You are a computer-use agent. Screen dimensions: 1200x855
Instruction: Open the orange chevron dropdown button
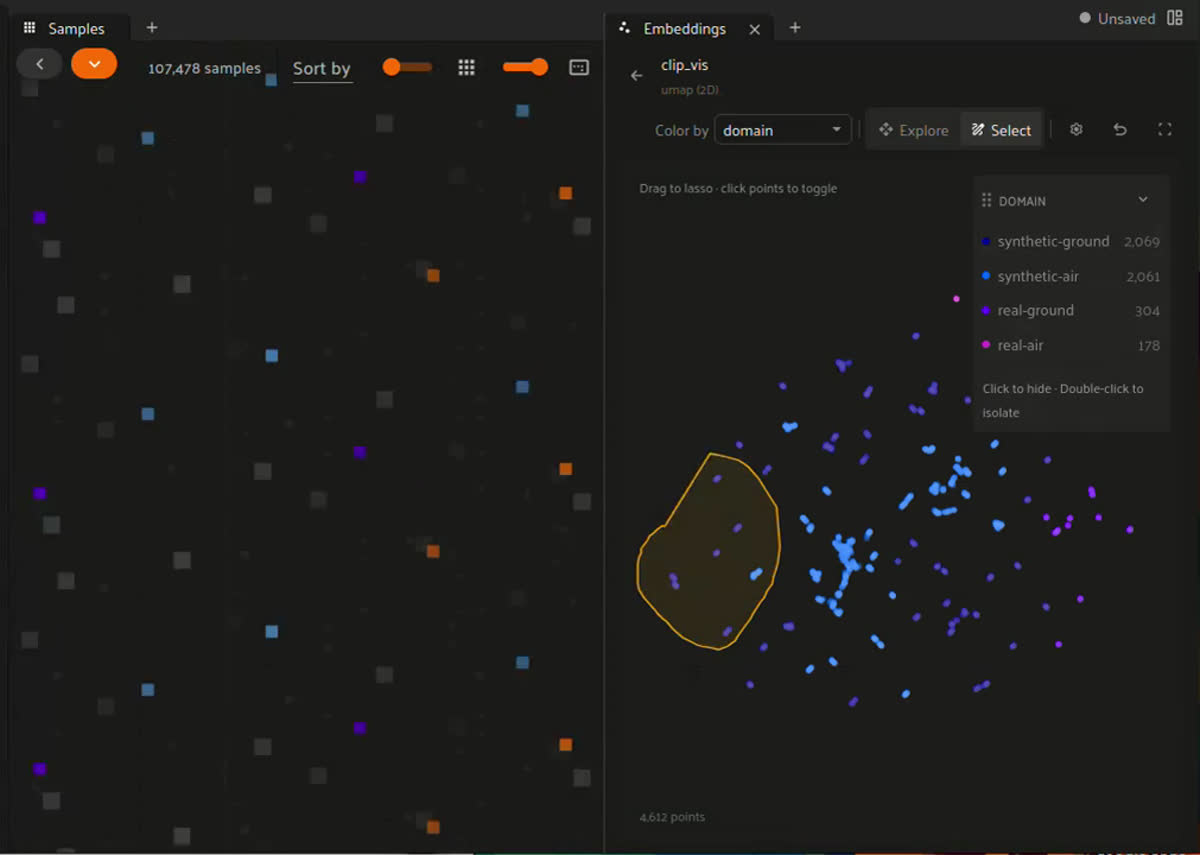click(94, 64)
